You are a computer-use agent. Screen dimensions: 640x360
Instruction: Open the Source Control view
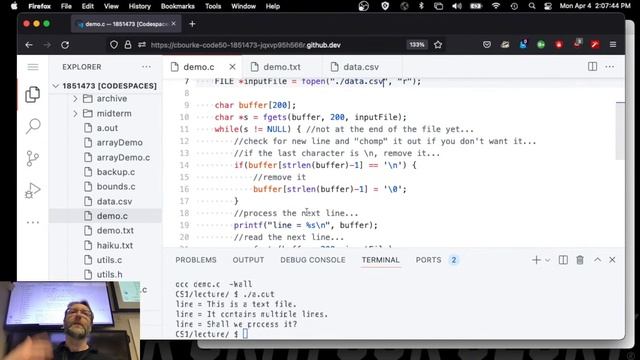(x=33, y=158)
